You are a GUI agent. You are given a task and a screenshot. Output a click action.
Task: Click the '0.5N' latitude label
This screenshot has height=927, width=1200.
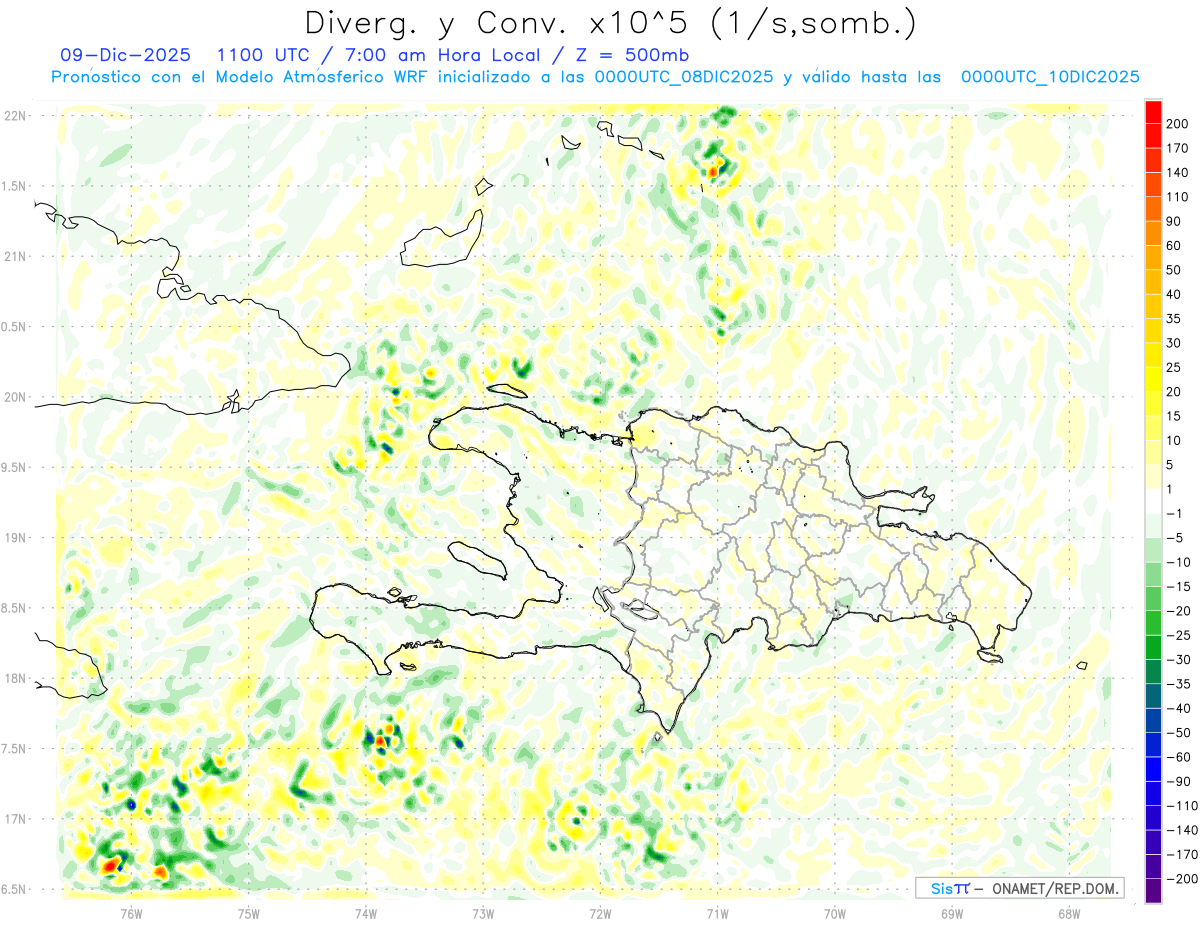15,327
